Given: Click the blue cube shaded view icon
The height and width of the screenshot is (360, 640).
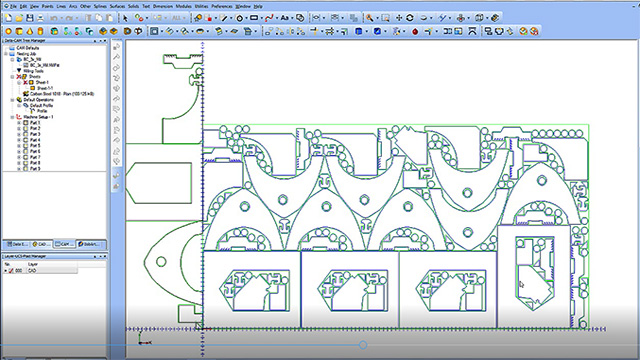Looking at the screenshot, I should (358, 31).
